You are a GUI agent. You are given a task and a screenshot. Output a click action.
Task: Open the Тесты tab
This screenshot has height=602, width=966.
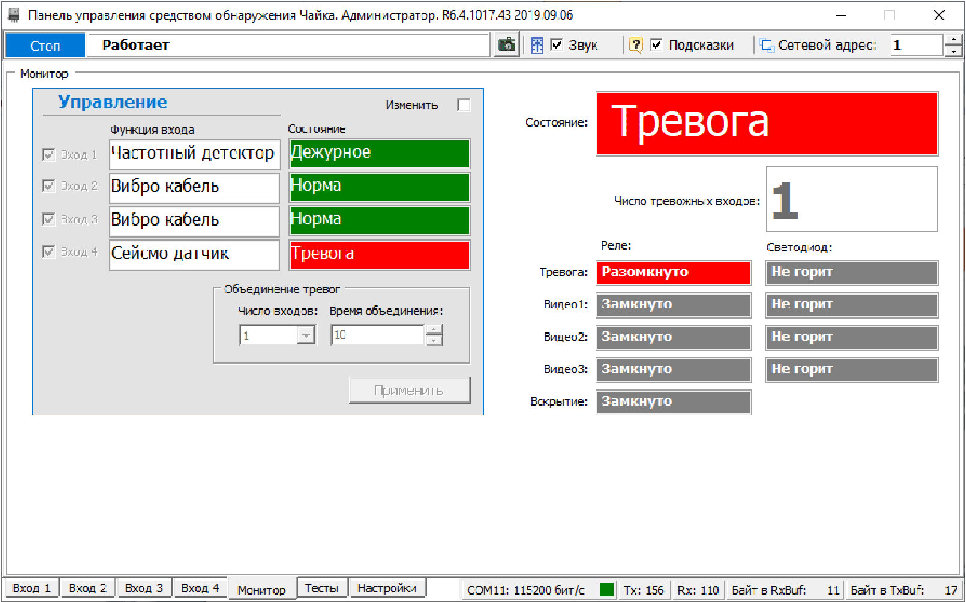click(x=322, y=588)
